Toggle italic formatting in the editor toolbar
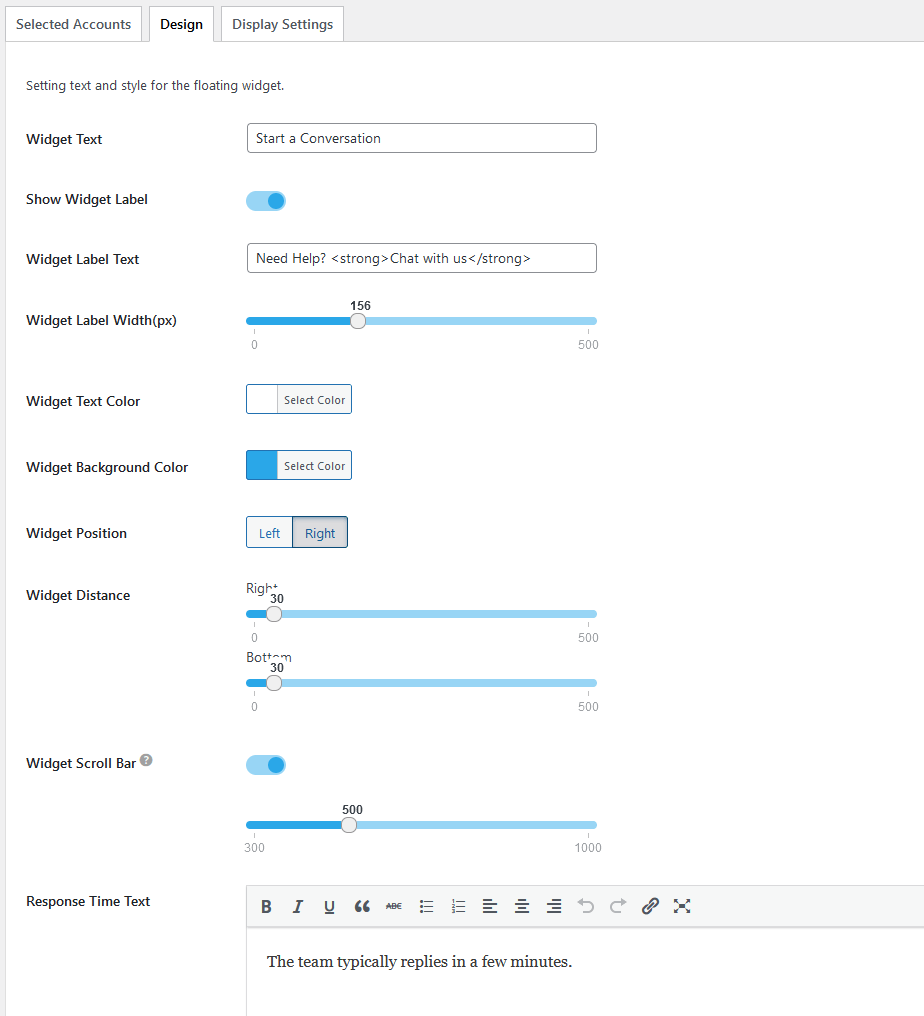Image resolution: width=924 pixels, height=1016 pixels. tap(297, 906)
